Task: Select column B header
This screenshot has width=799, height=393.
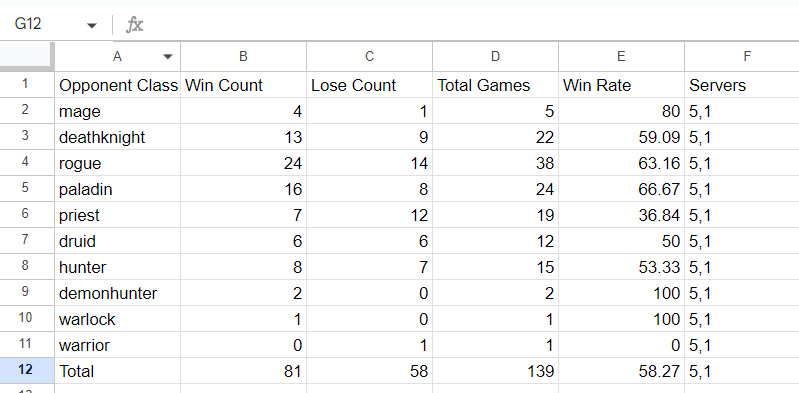Action: (x=243, y=57)
